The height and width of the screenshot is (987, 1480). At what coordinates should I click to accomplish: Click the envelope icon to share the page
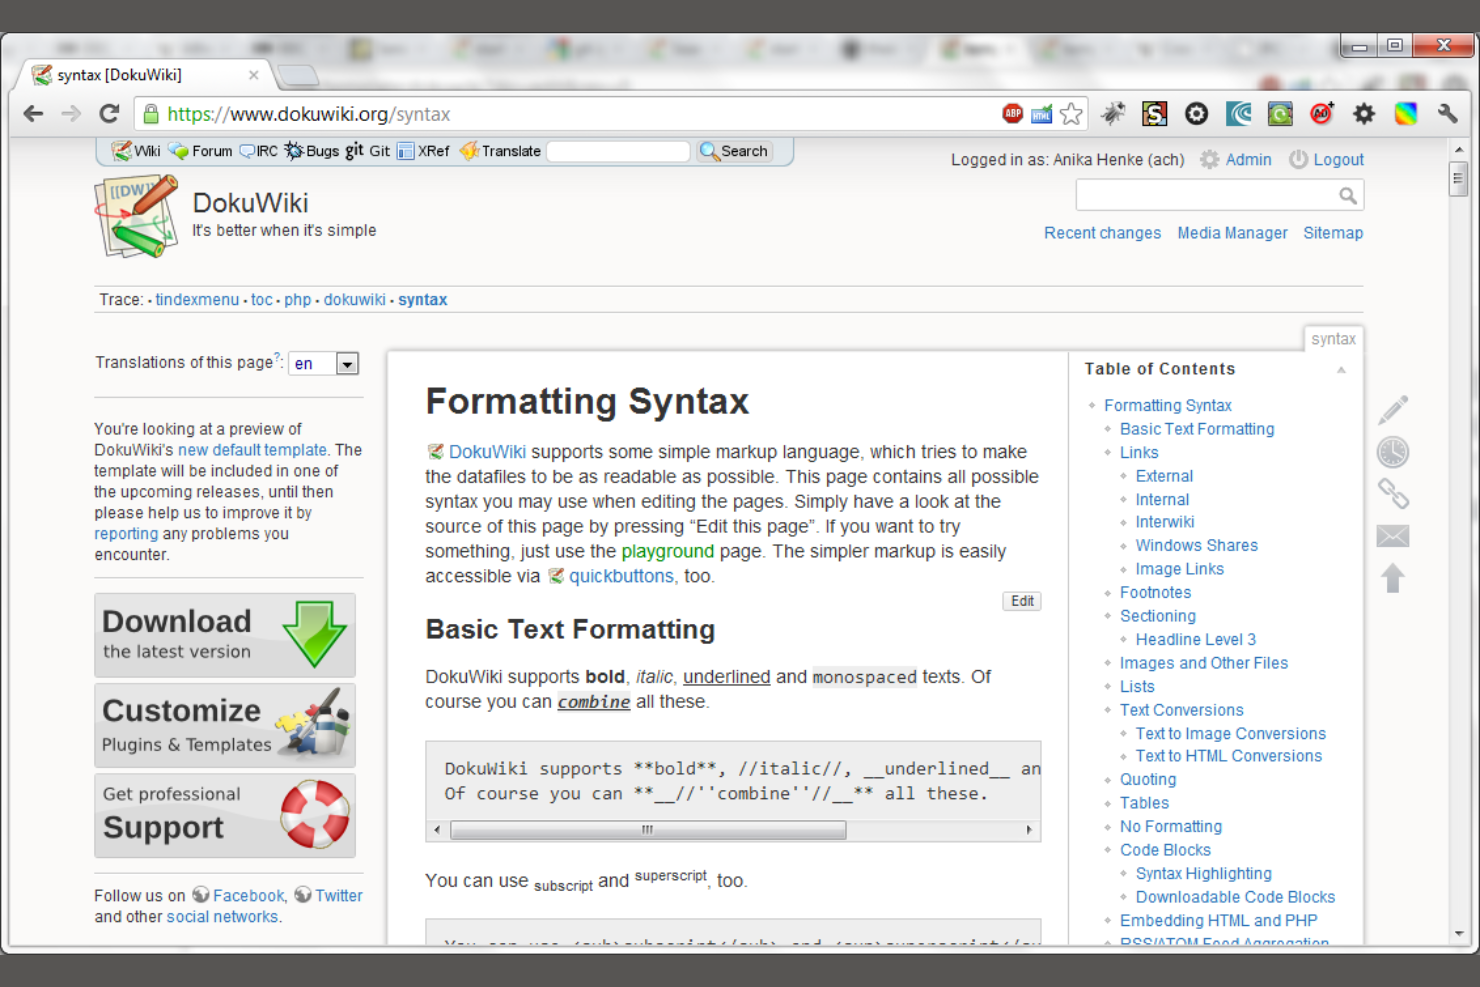[x=1393, y=536]
